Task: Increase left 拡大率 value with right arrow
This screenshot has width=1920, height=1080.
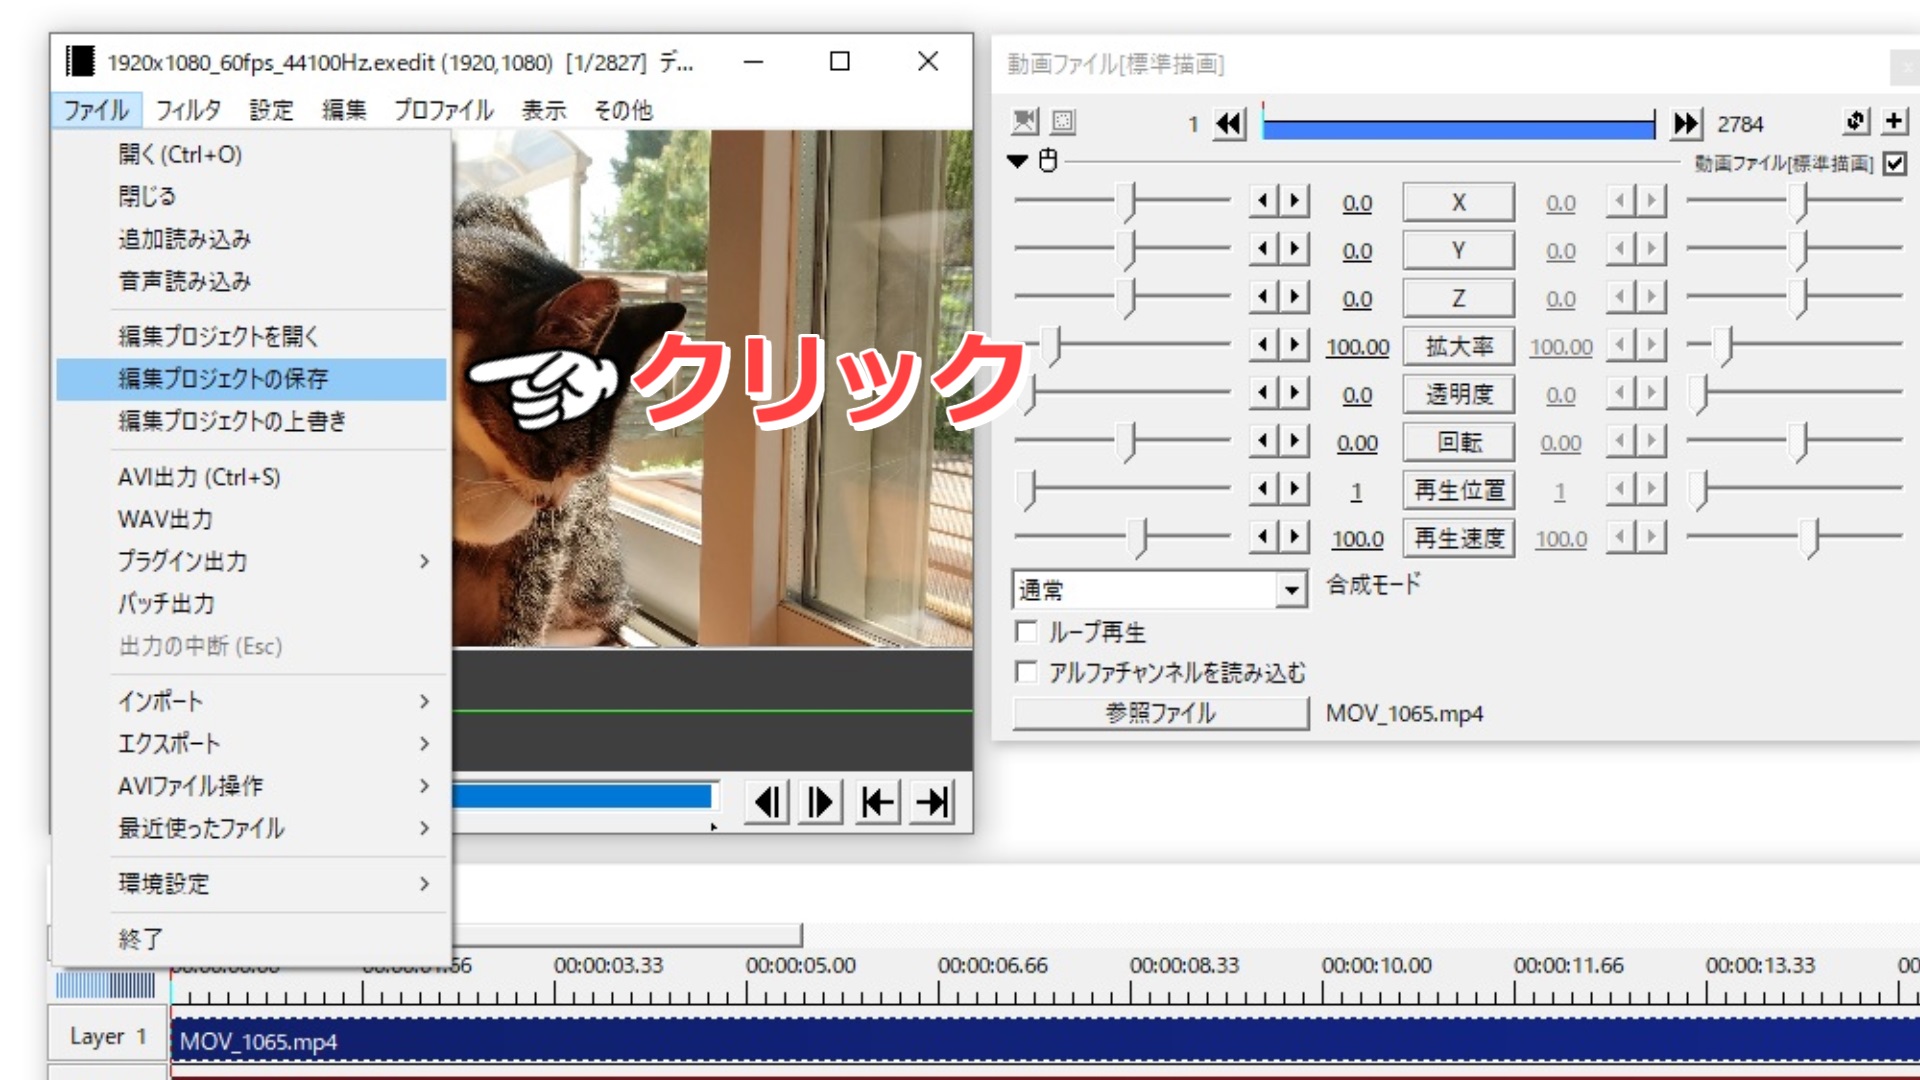Action: 1294,345
